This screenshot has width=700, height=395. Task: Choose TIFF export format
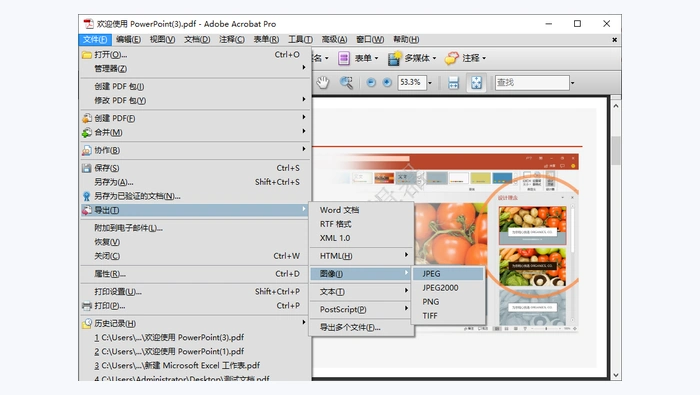(448, 316)
